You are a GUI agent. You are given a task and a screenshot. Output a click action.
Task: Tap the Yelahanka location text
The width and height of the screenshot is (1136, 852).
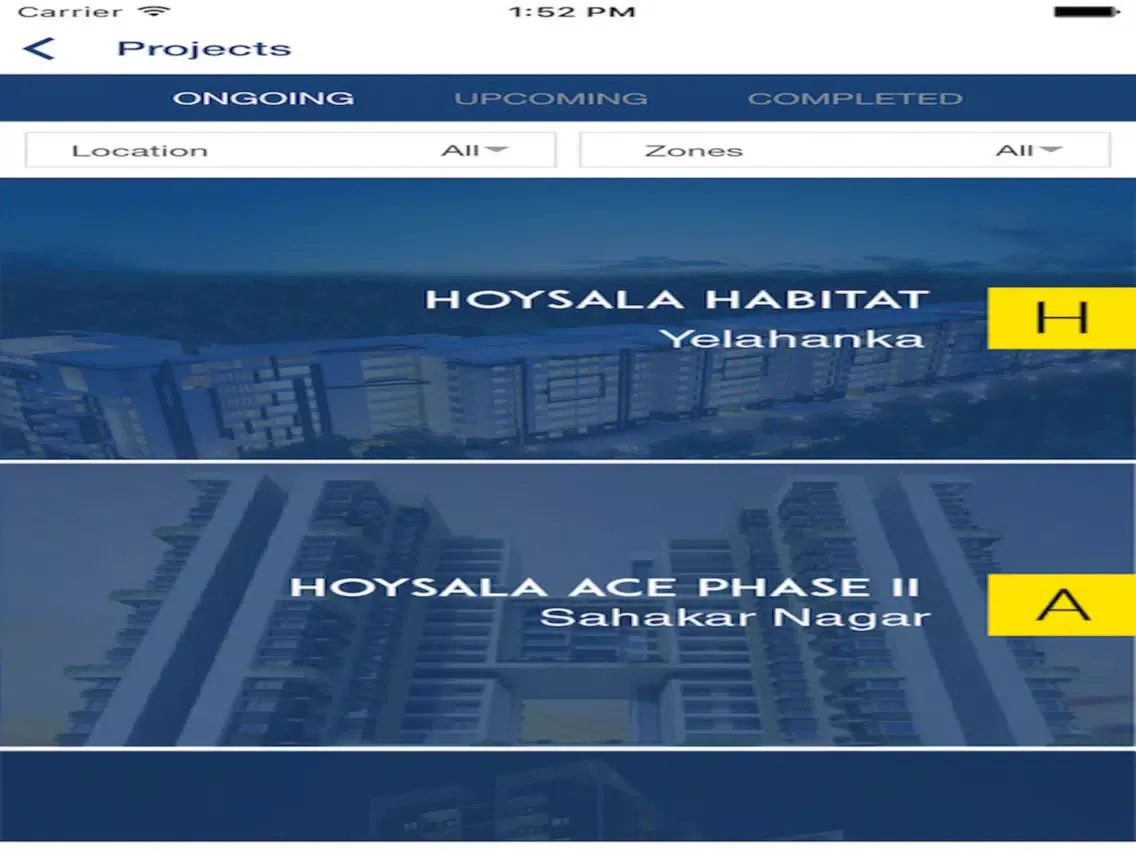coord(792,338)
